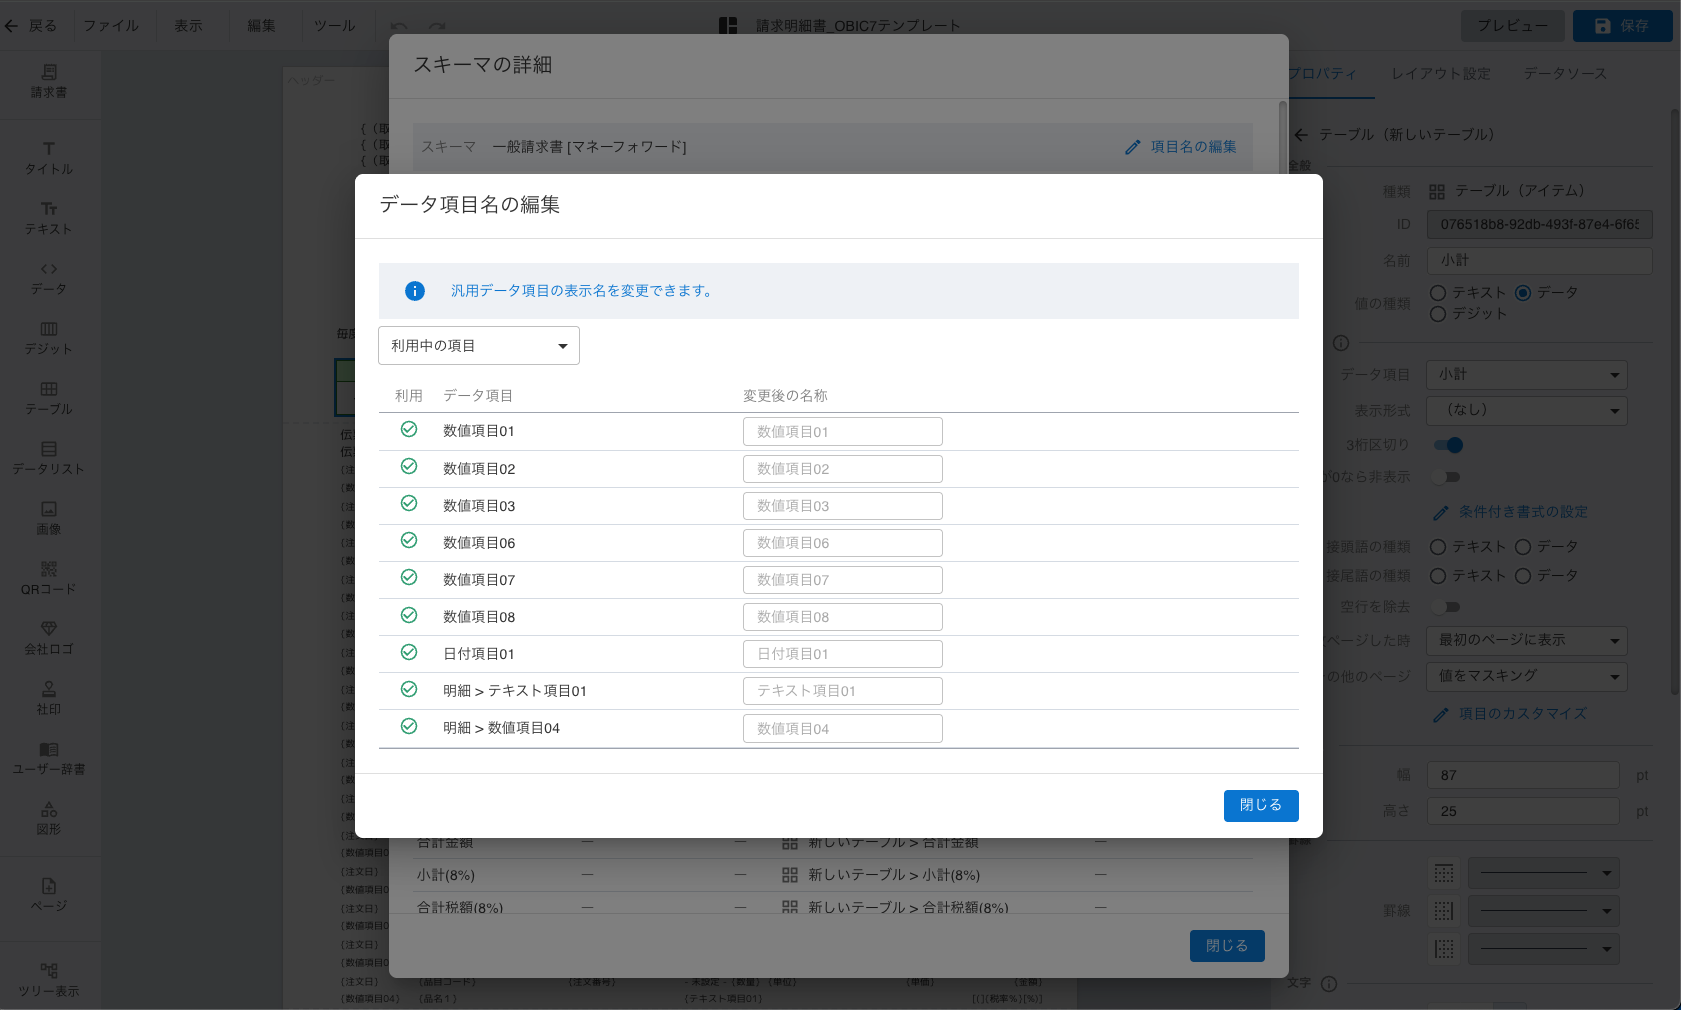
Task: Switch to the レイアウト設定 tab
Action: click(1440, 74)
